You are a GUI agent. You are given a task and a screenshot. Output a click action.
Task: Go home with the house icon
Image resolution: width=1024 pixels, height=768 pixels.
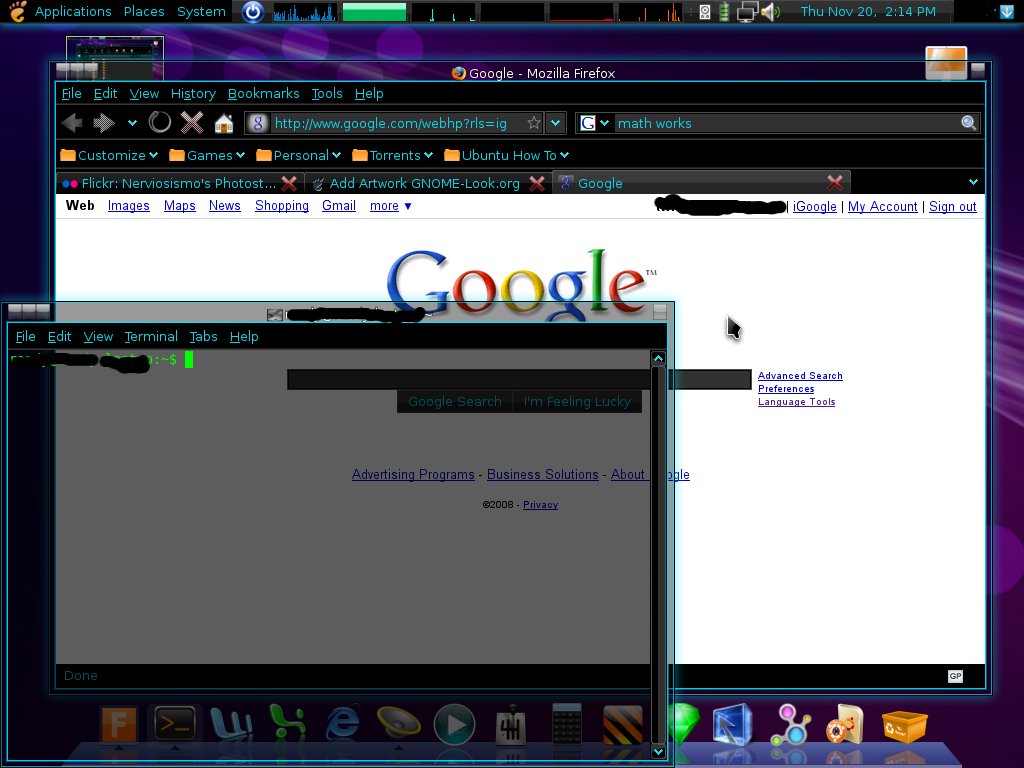tap(224, 123)
